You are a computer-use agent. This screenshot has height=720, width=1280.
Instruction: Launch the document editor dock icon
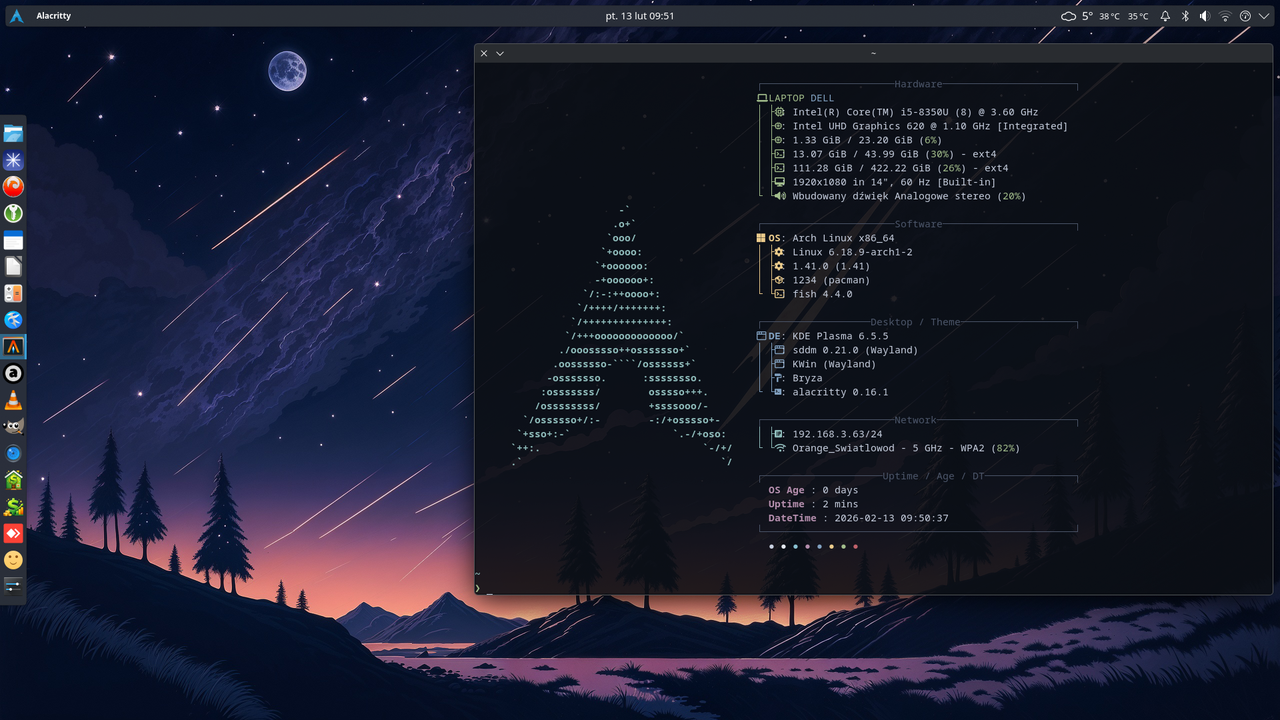pyautogui.click(x=13, y=267)
